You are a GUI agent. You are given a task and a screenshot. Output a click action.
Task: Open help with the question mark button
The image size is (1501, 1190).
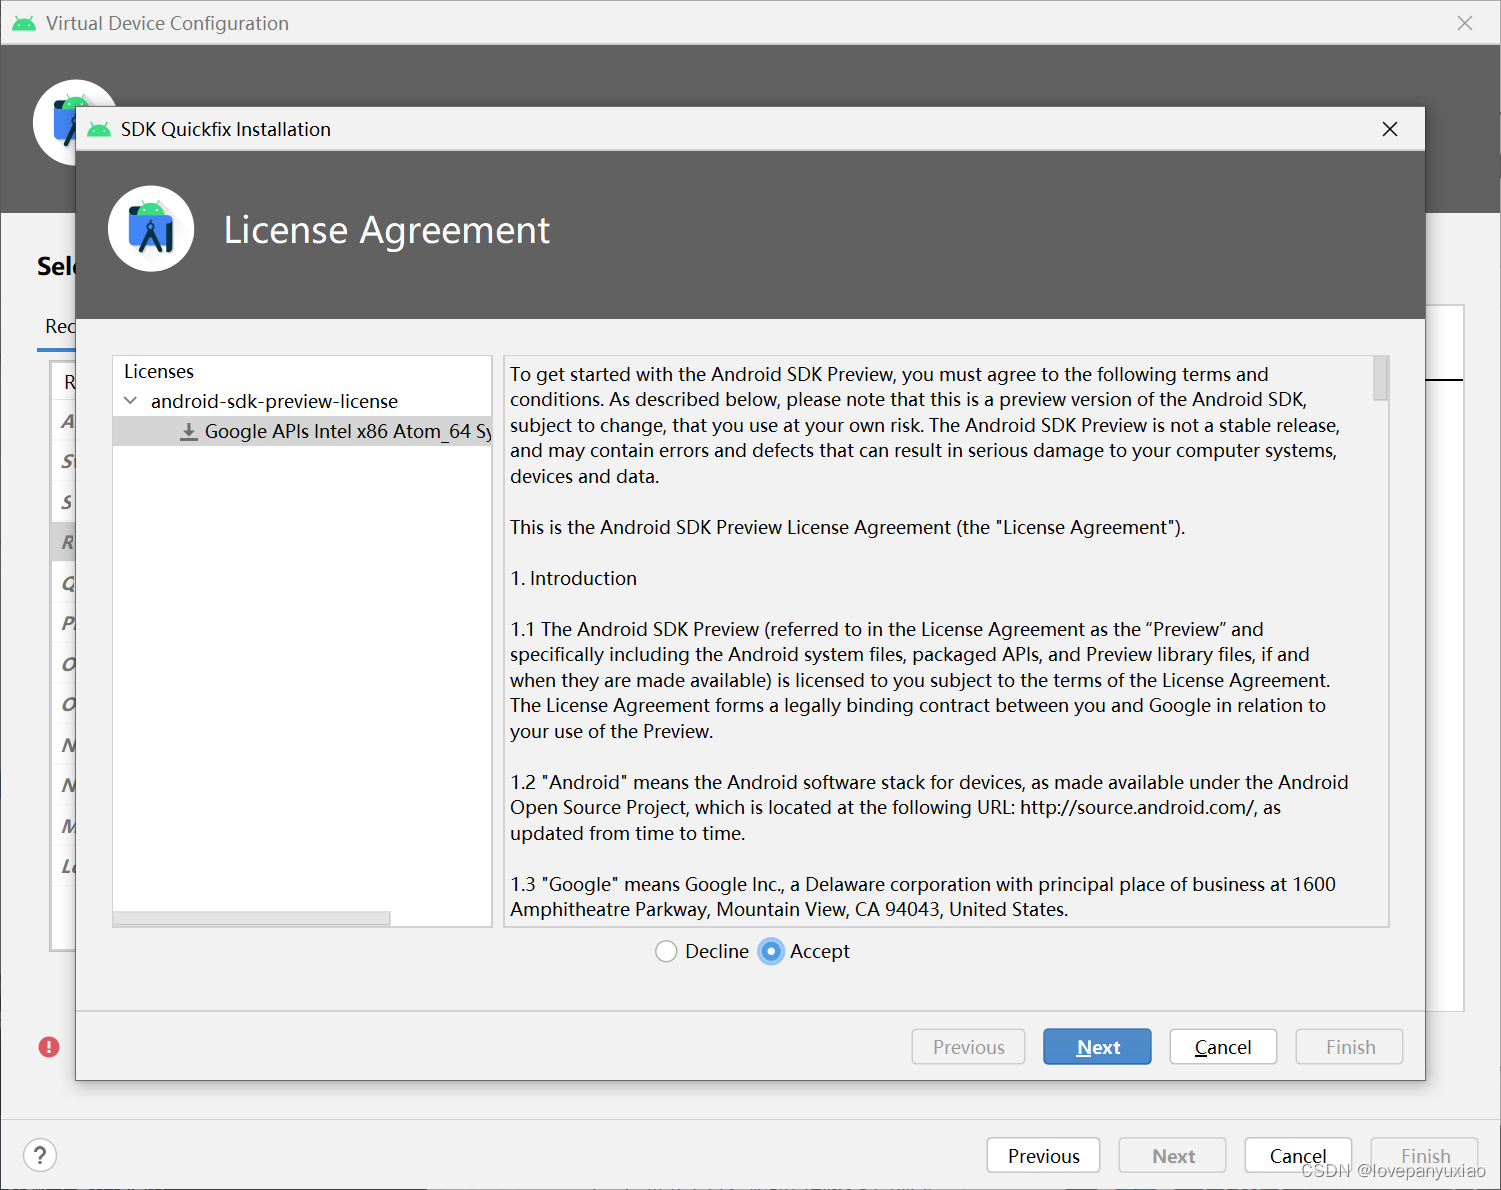40,1156
